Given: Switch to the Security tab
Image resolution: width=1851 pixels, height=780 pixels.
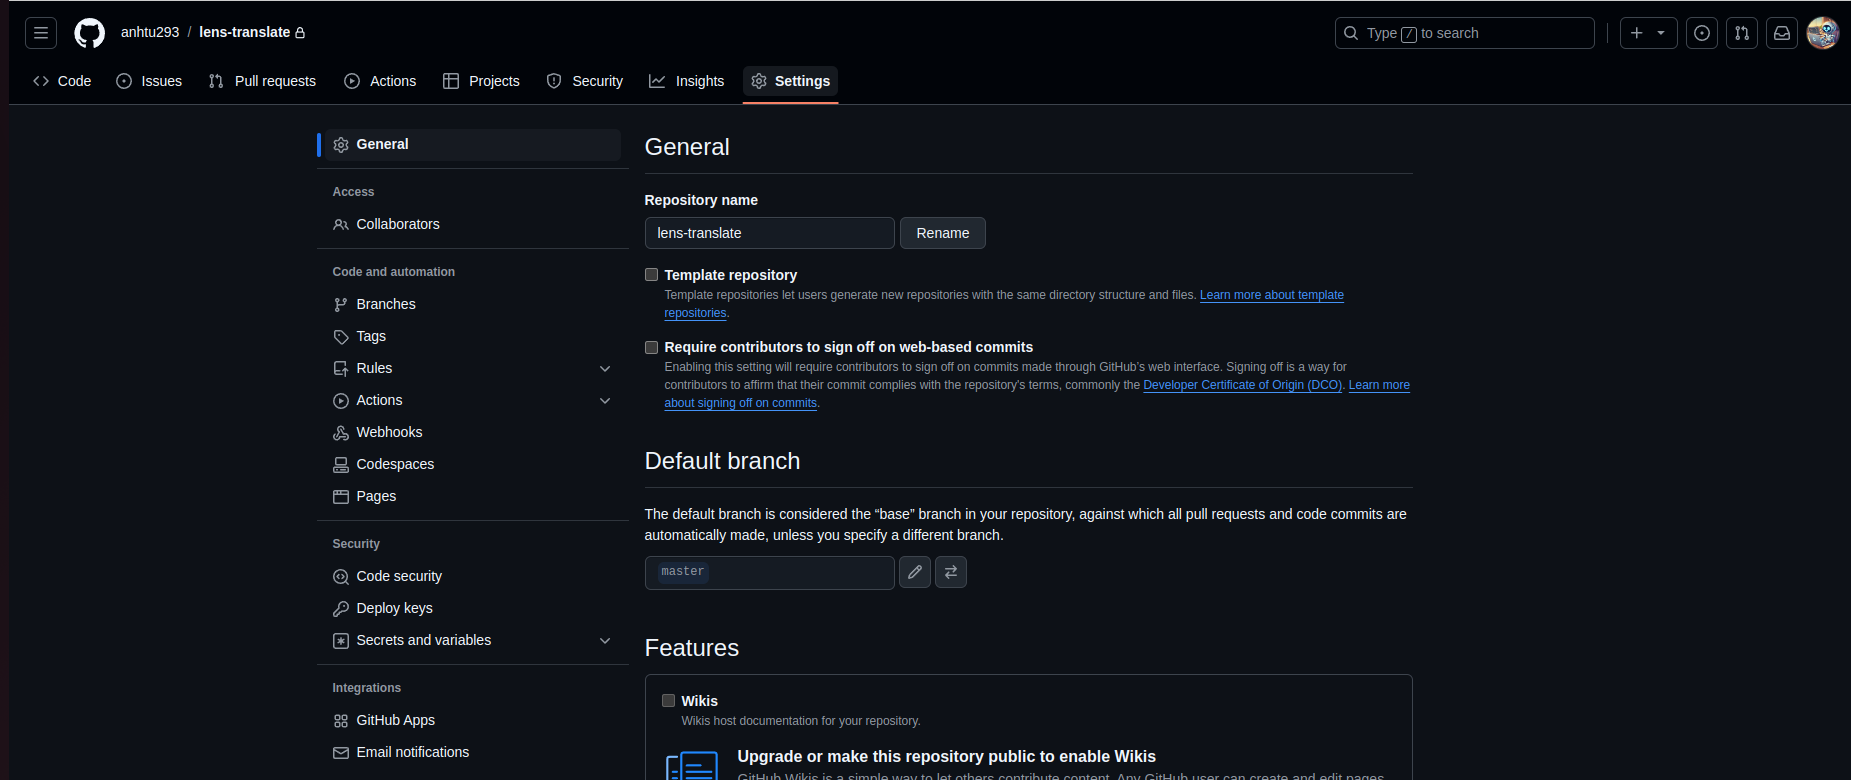Looking at the screenshot, I should click(585, 81).
